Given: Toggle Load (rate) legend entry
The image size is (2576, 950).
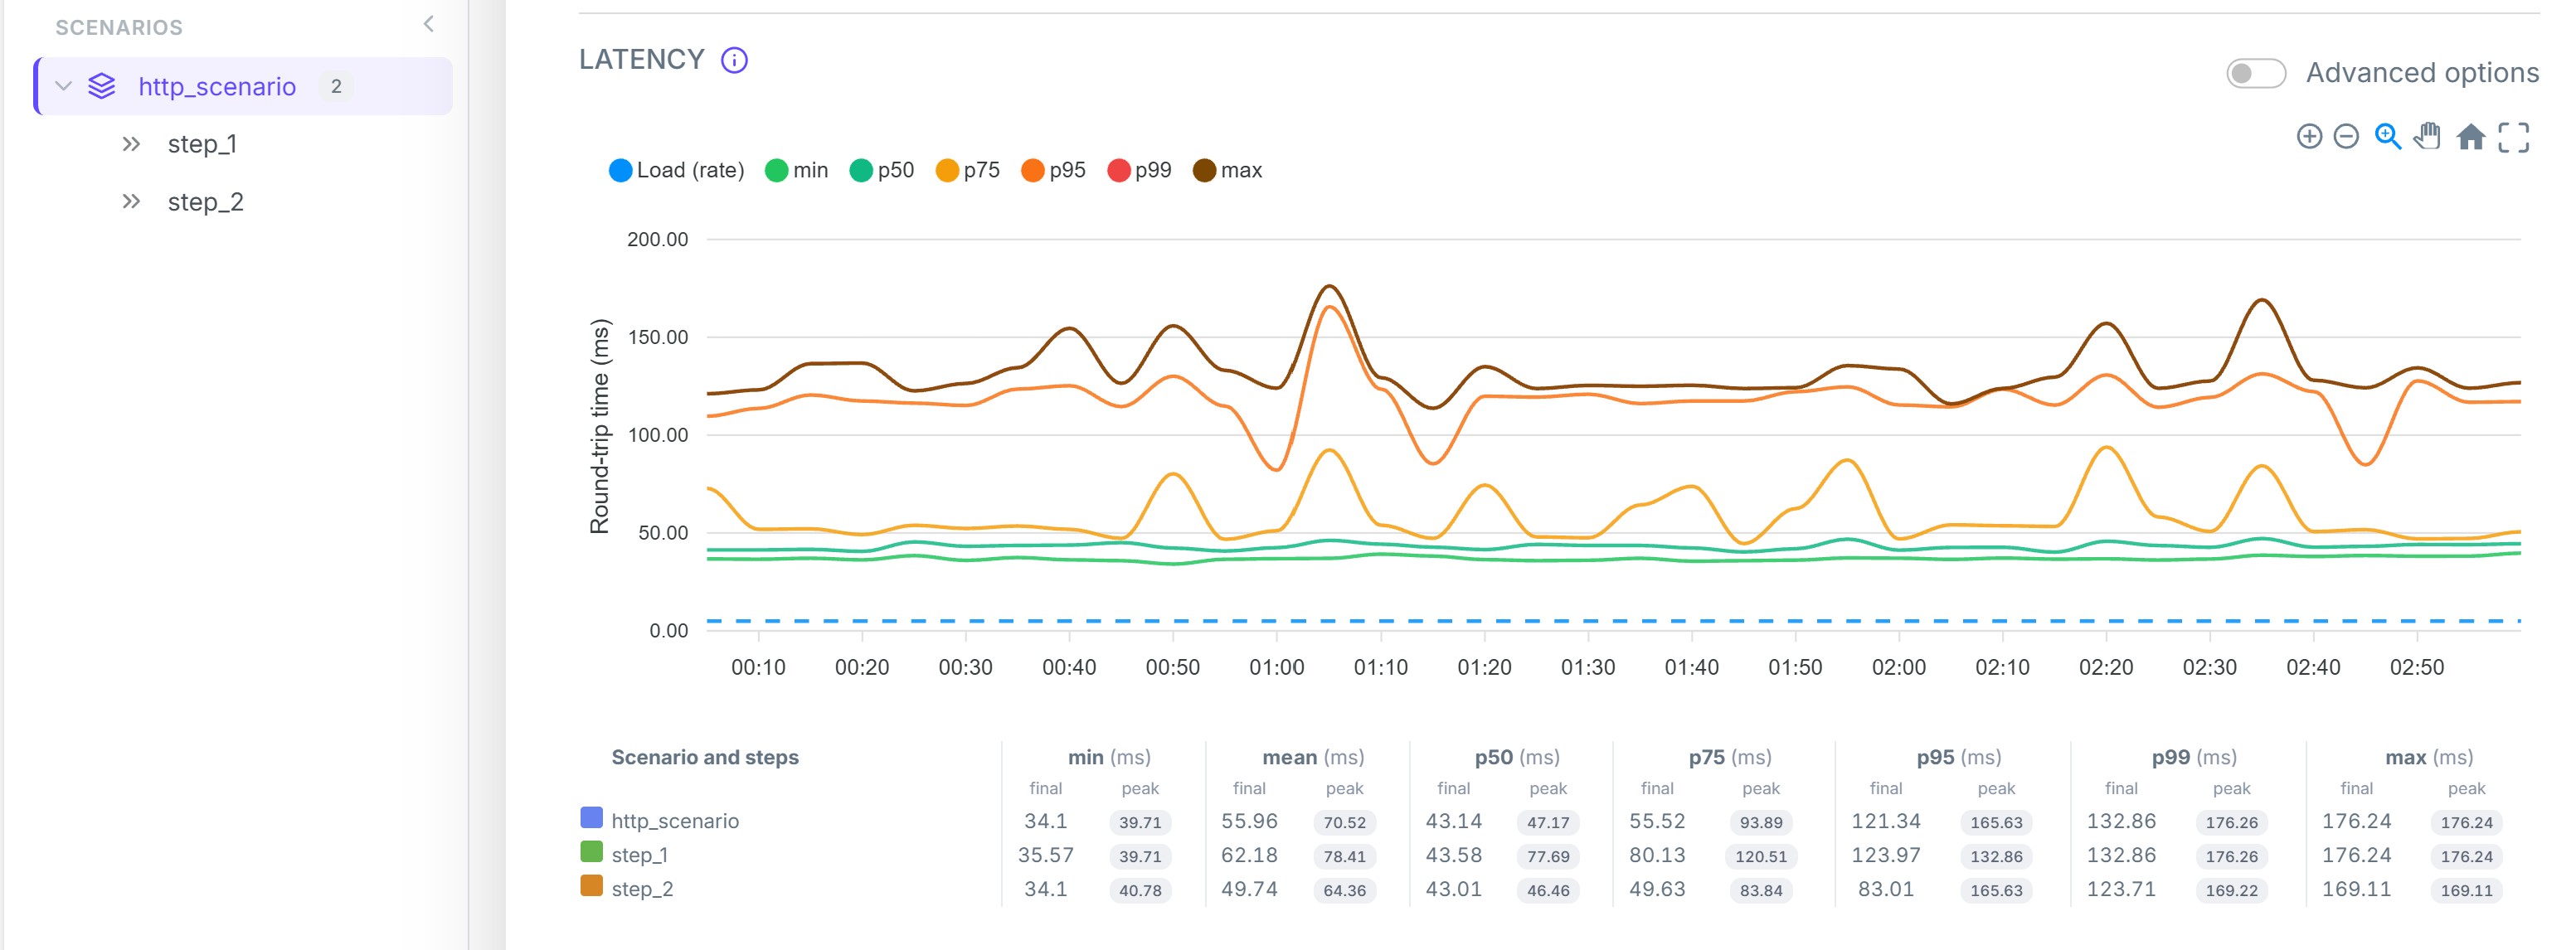Looking at the screenshot, I should click(x=677, y=171).
